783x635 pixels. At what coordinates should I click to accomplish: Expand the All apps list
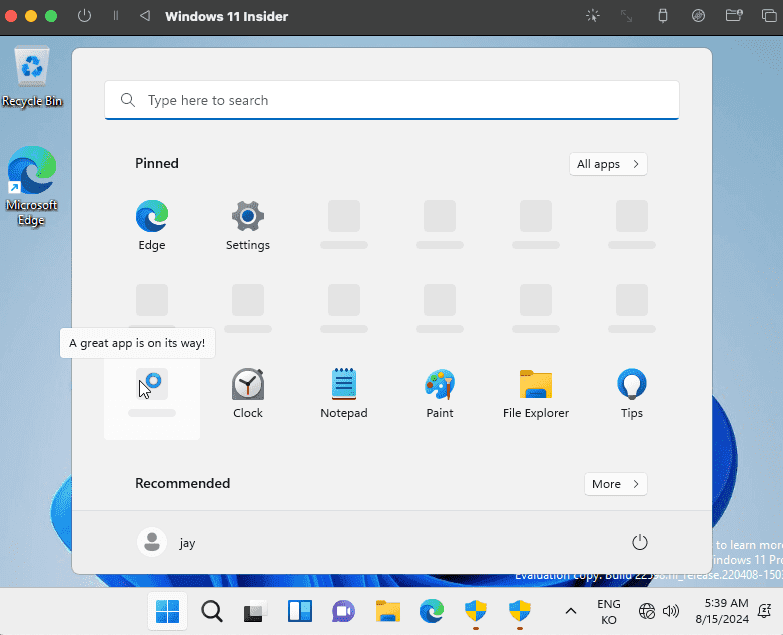[x=608, y=164]
